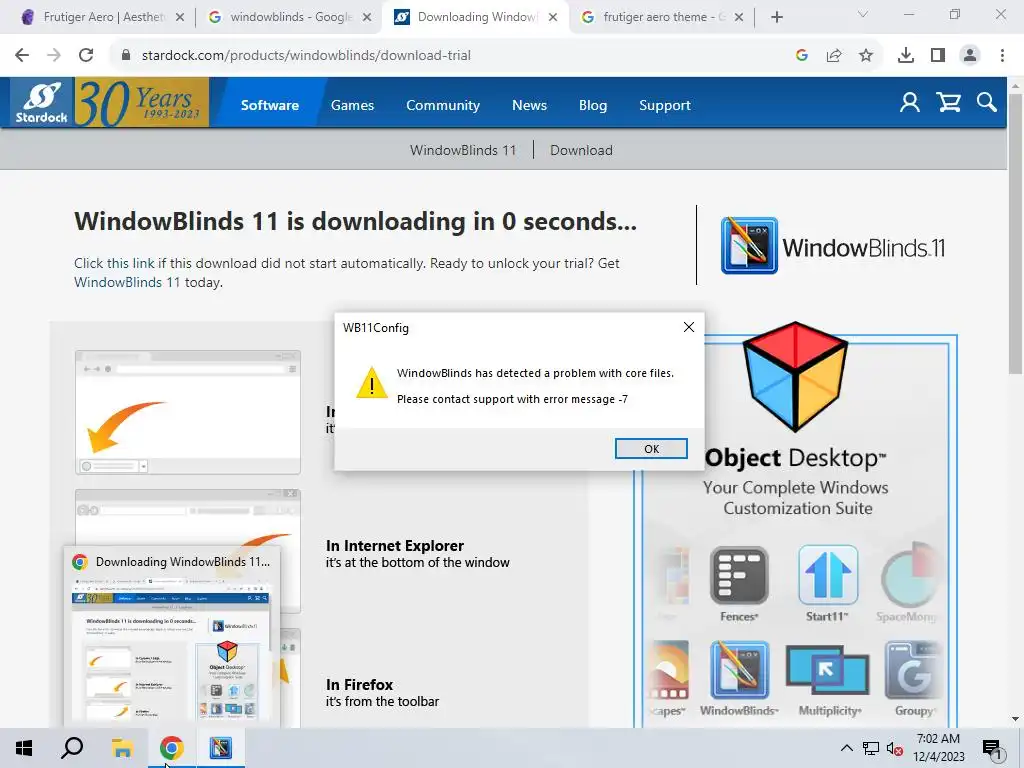Click the WindowBlinds 11 product logo
This screenshot has height=768, width=1024.
click(x=833, y=246)
